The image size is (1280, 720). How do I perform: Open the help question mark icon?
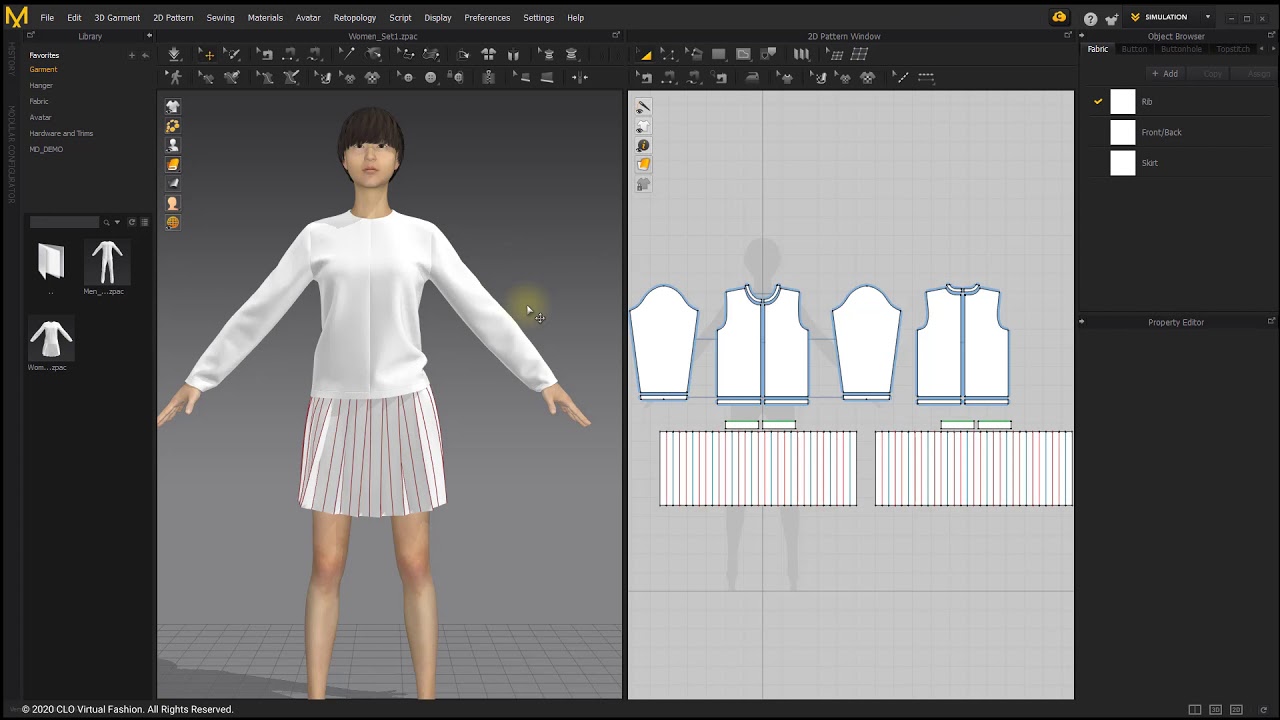[1090, 18]
